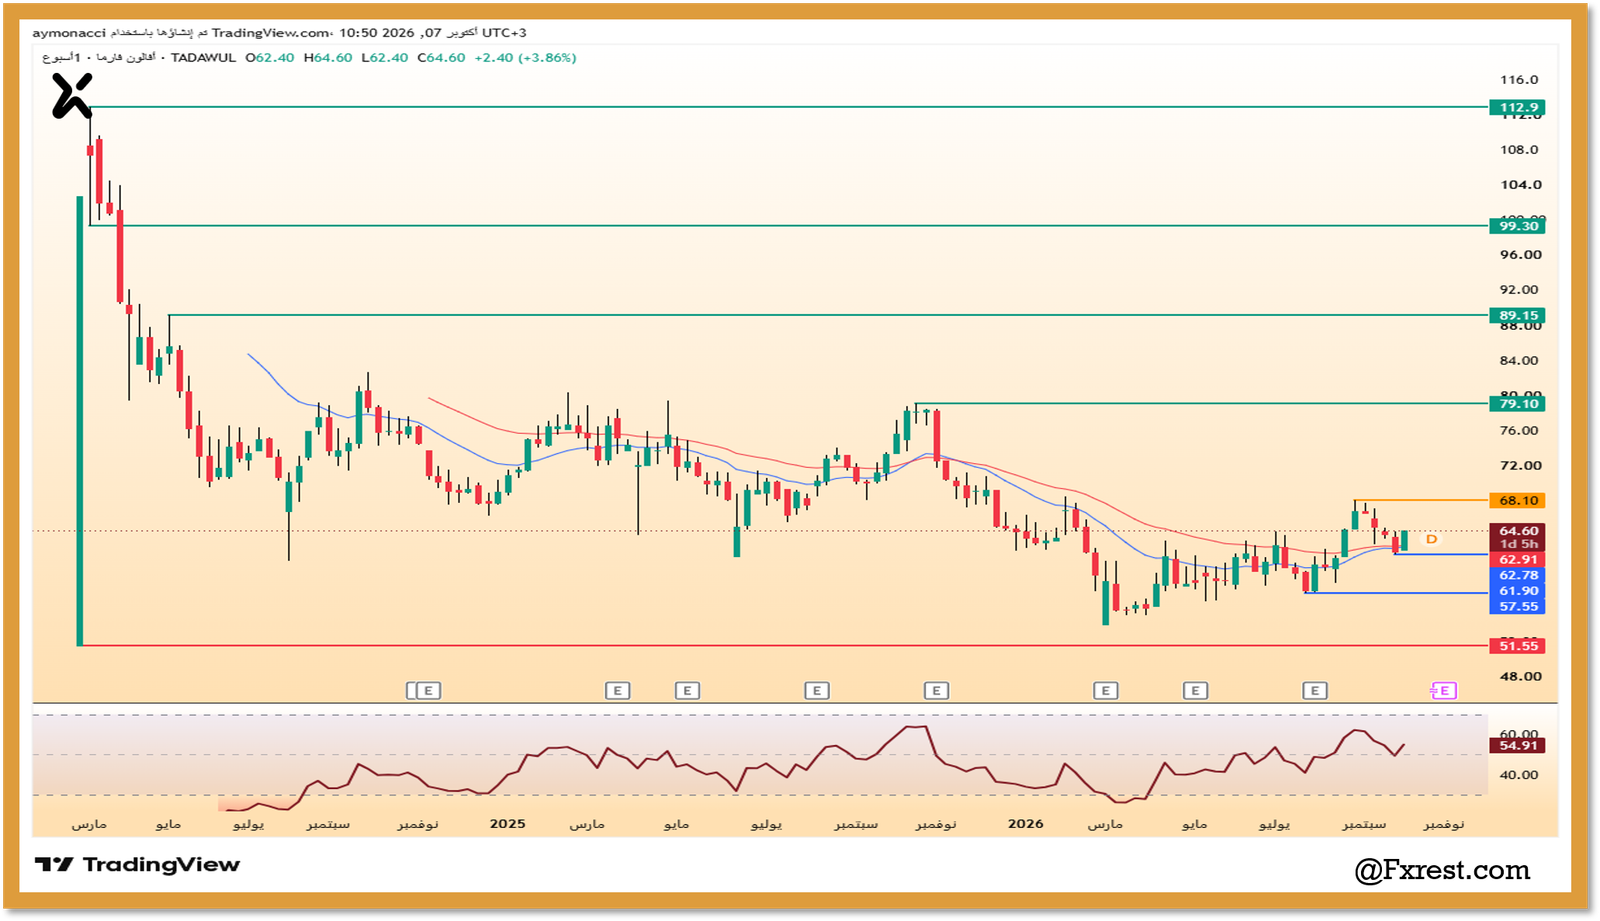Click the 48.00 price axis label
The image size is (1600, 921).
click(1520, 677)
